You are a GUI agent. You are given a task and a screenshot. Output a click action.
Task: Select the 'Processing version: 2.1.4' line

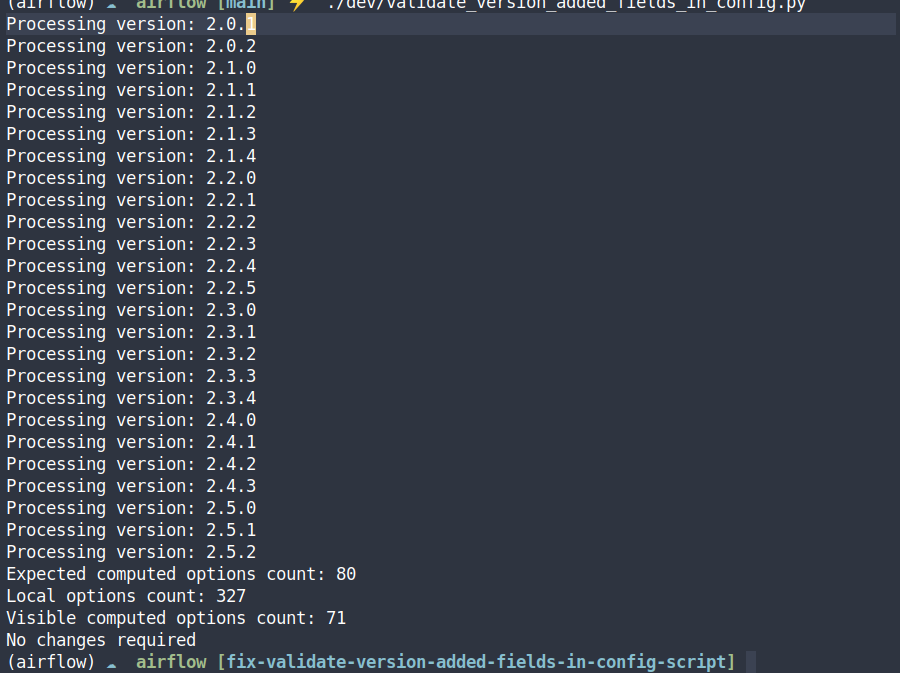tap(131, 156)
